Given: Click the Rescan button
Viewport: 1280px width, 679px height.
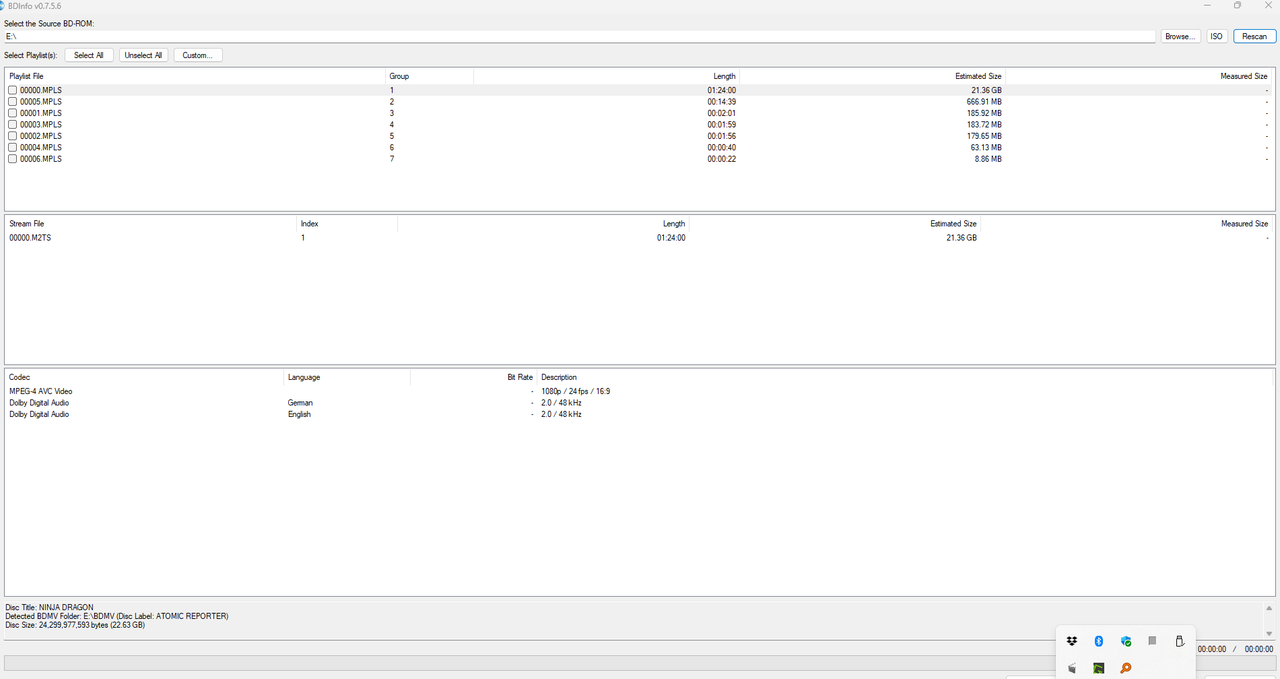Looking at the screenshot, I should [1255, 36].
